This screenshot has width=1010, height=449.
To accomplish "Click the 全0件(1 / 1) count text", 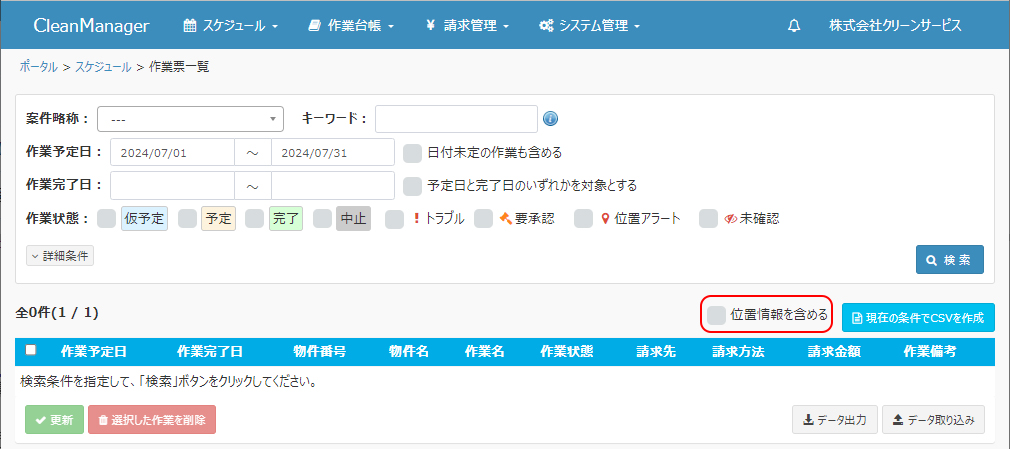I will (x=57, y=313).
